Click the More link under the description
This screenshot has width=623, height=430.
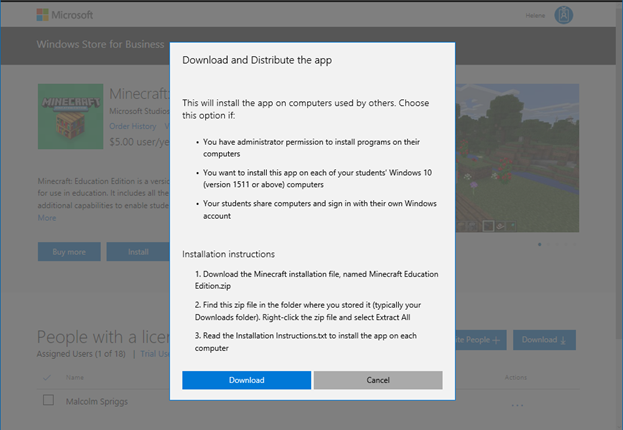[47, 218]
